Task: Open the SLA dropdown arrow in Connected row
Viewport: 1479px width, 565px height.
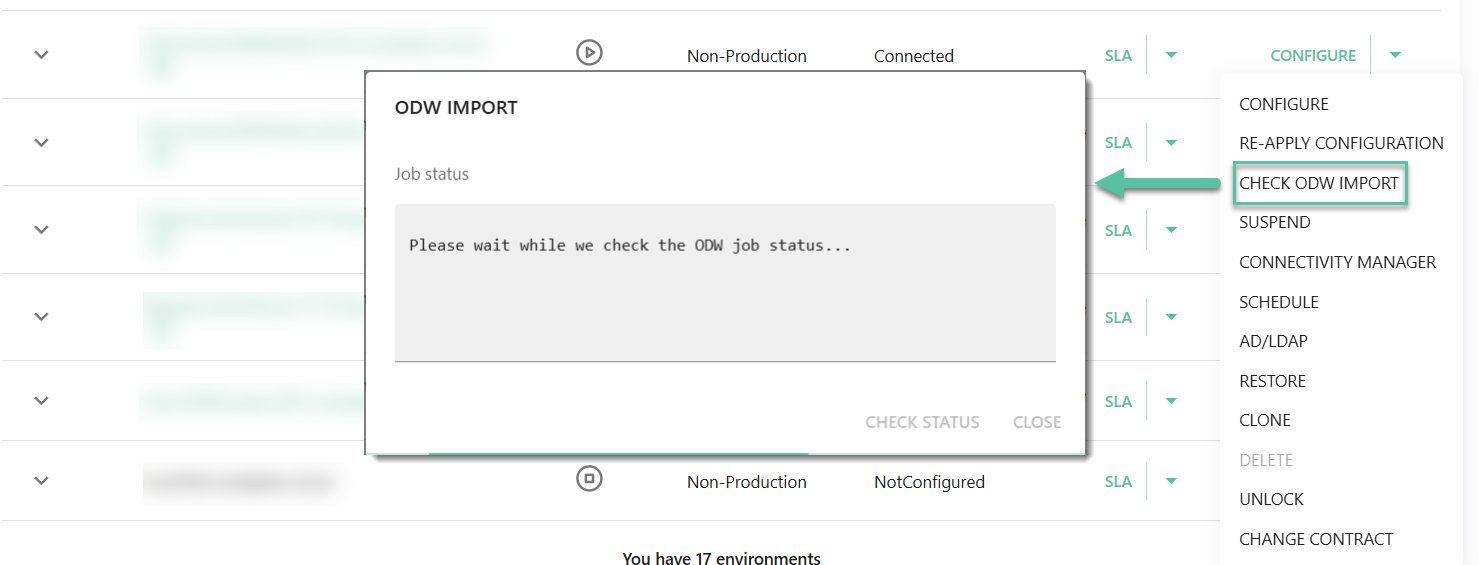Action: click(x=1171, y=55)
